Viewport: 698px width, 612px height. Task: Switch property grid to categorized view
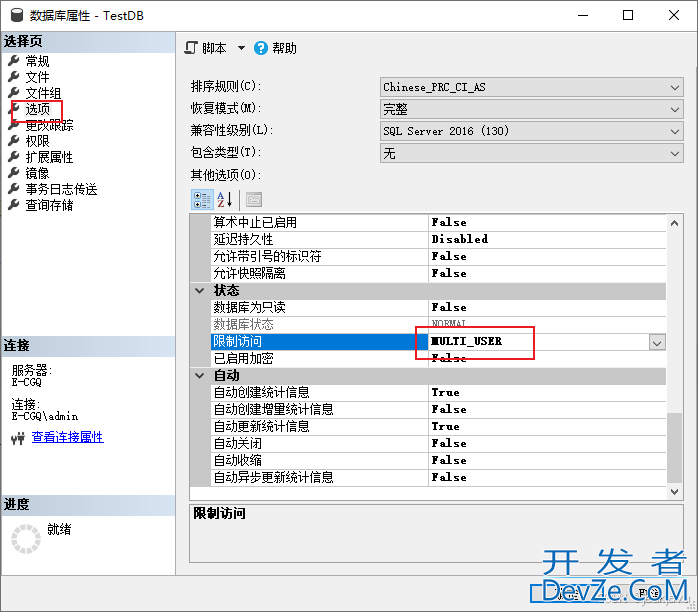[202, 199]
